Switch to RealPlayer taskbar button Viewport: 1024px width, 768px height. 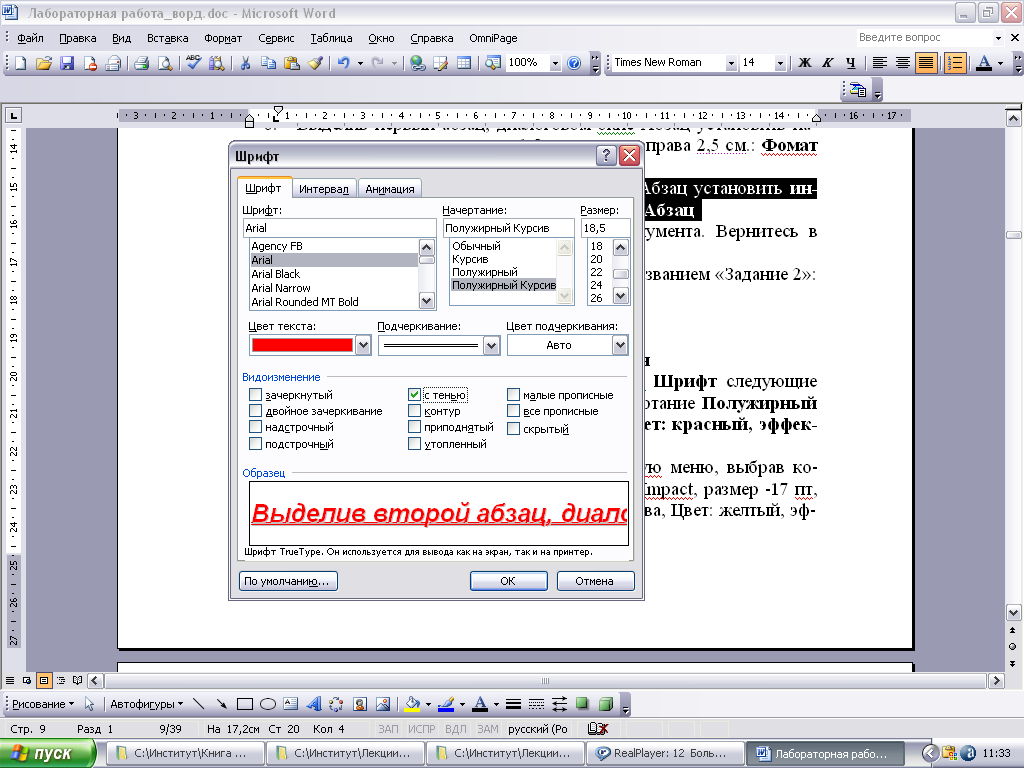click(x=665, y=754)
